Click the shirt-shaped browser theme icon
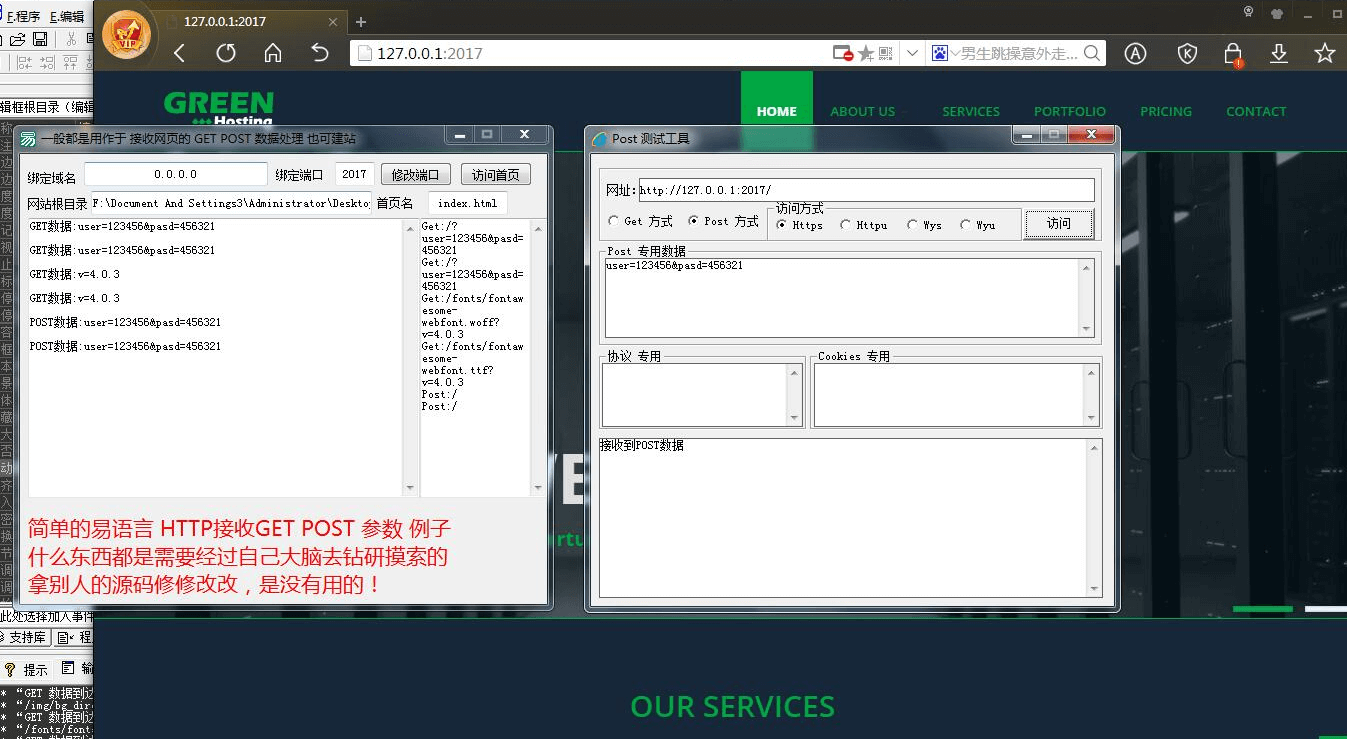 tap(1277, 15)
